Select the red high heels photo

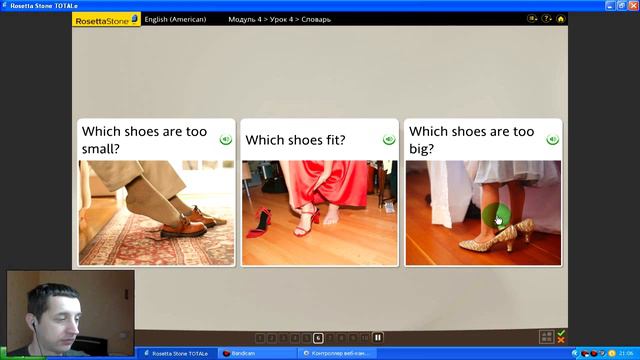(320, 213)
